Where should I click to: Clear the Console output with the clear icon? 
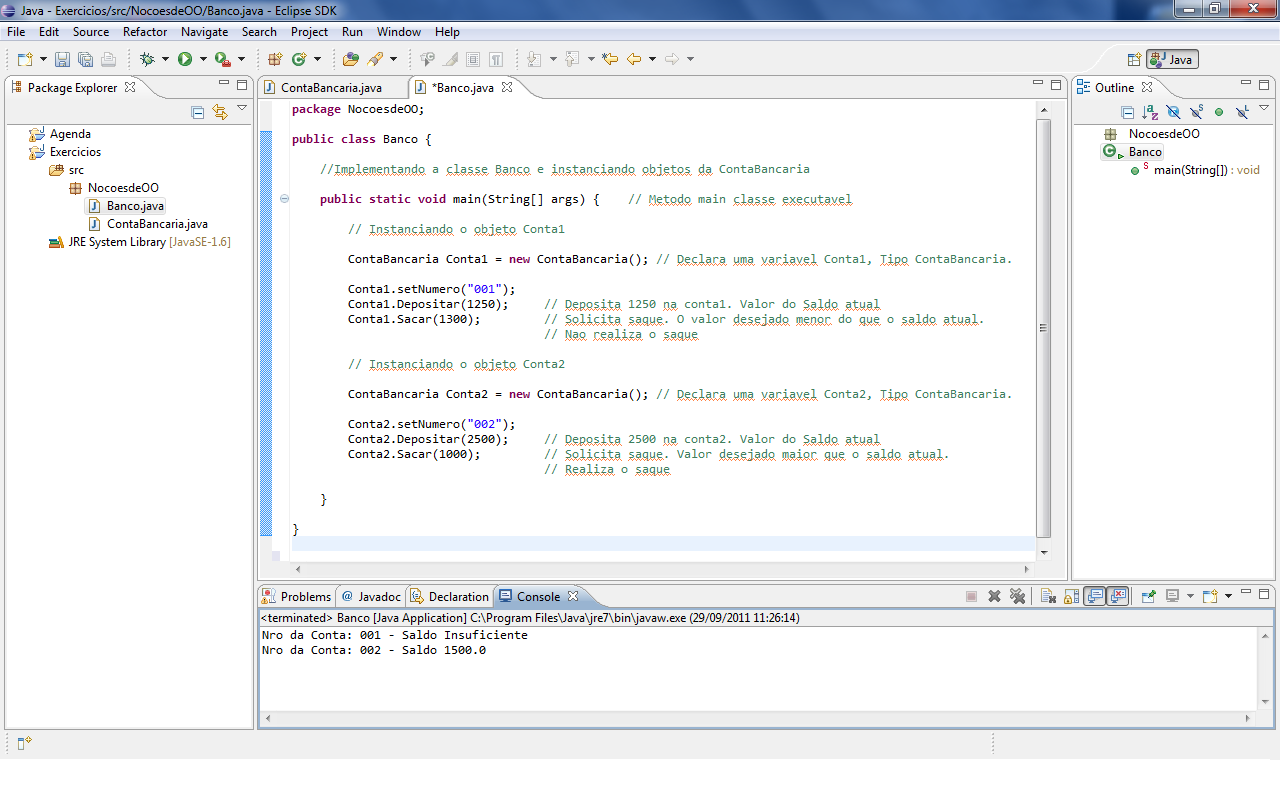pyautogui.click(x=1046, y=596)
